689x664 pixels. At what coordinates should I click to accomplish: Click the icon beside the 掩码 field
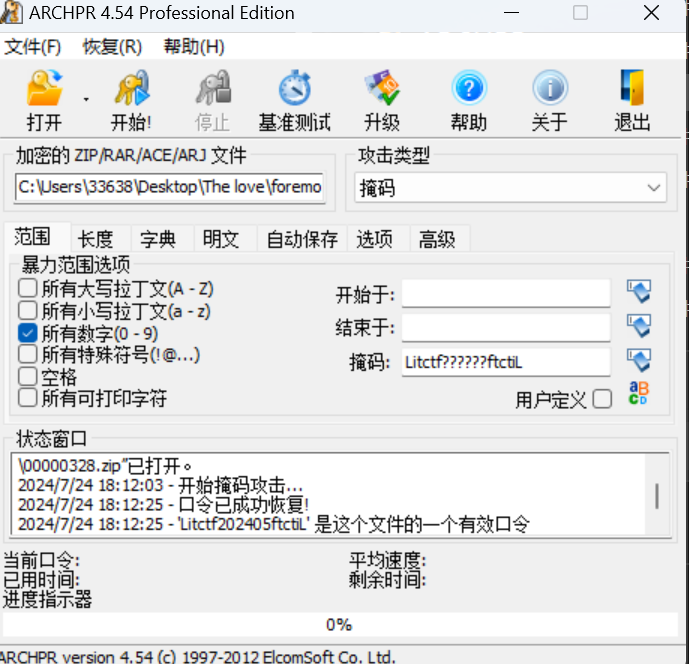pos(638,360)
